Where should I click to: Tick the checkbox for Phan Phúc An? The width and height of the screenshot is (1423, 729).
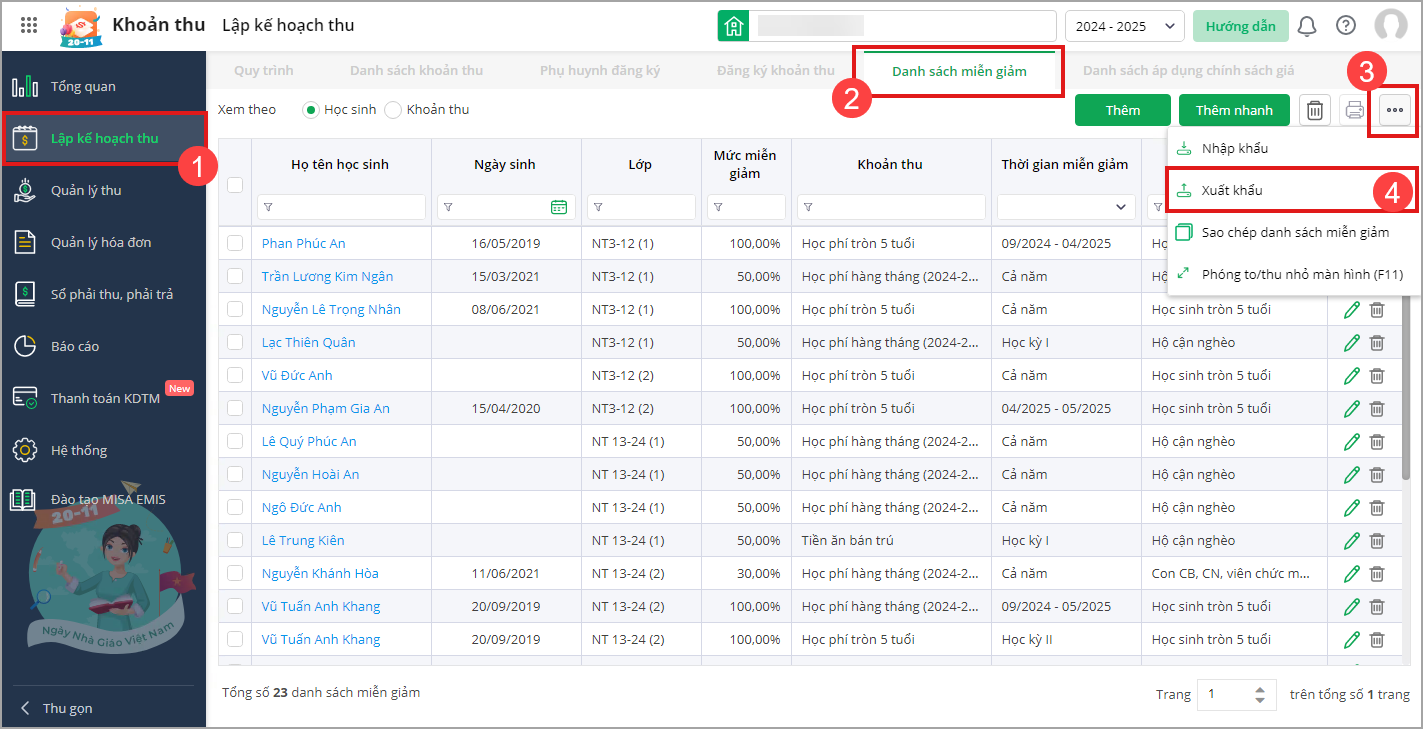click(x=235, y=243)
